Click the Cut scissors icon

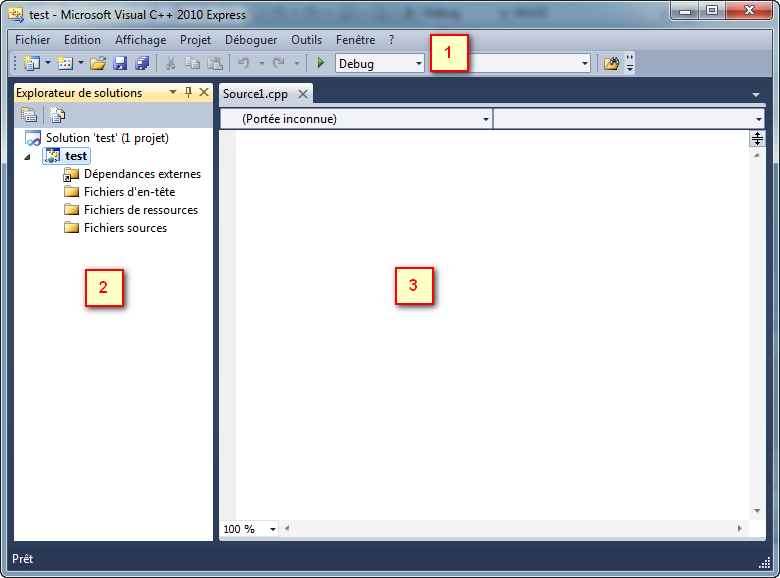coord(170,63)
